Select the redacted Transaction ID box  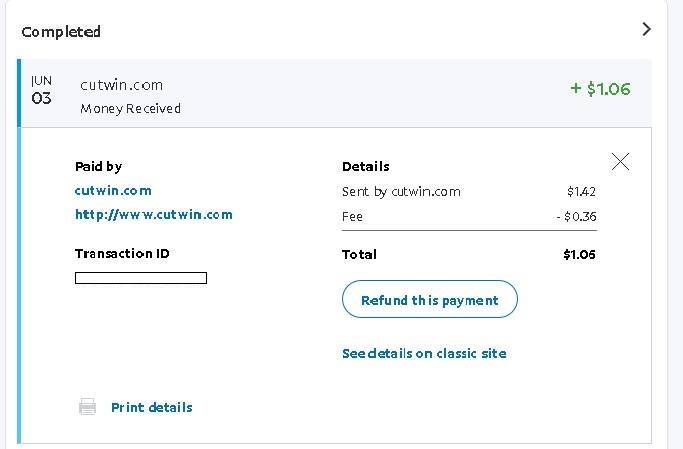click(141, 278)
